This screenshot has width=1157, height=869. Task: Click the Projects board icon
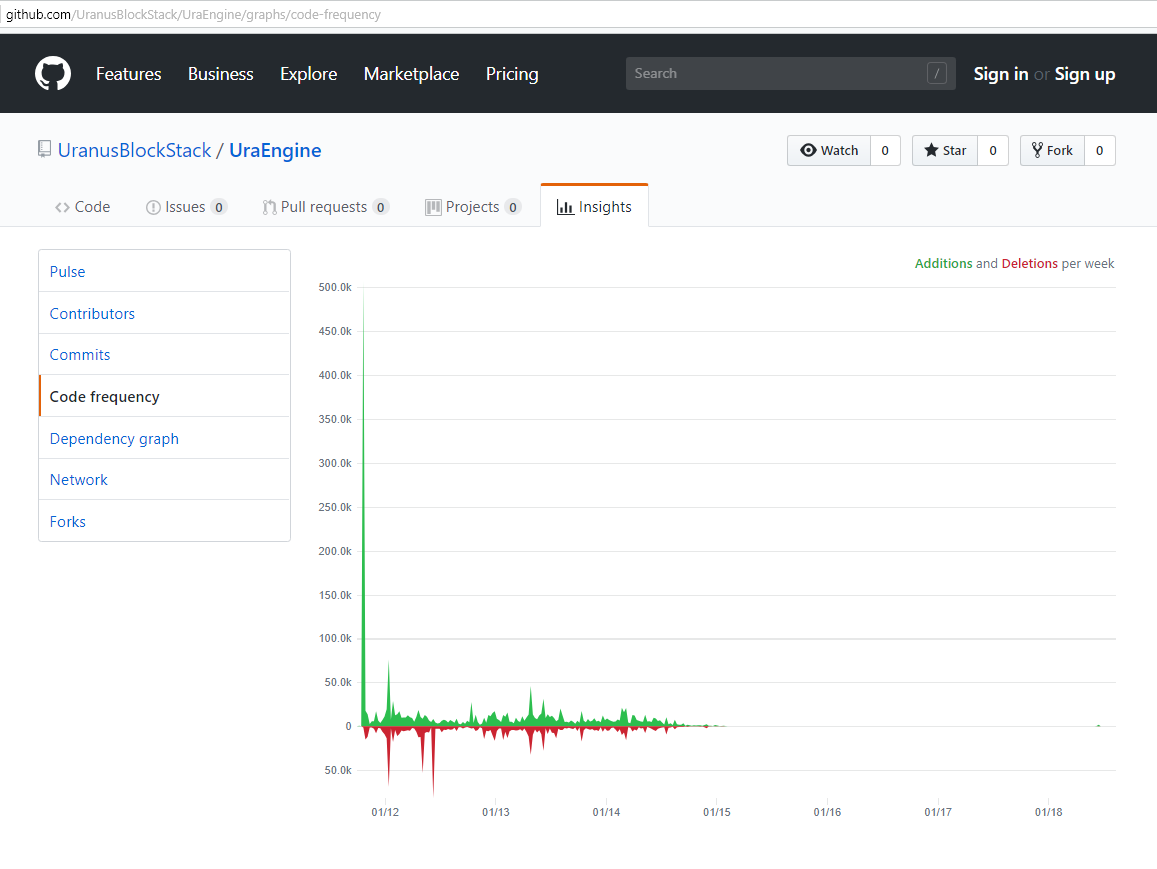point(433,207)
